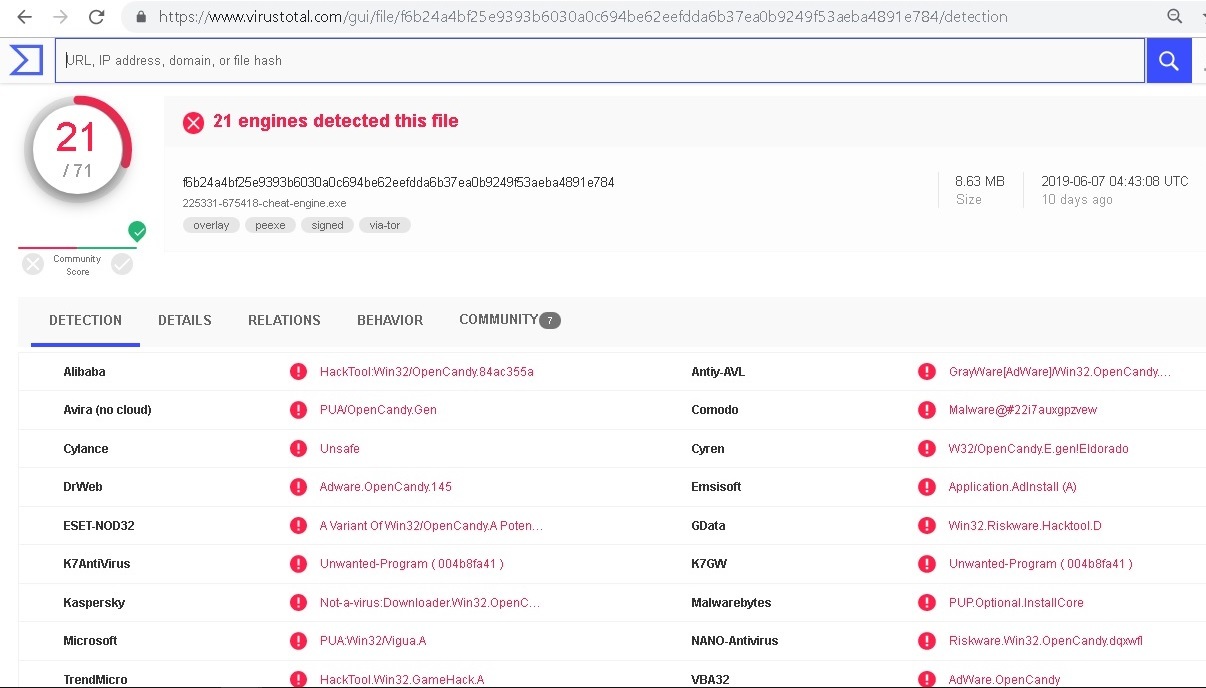Switch to the DETAILS tab
This screenshot has height=688, width=1206.
pos(185,320)
